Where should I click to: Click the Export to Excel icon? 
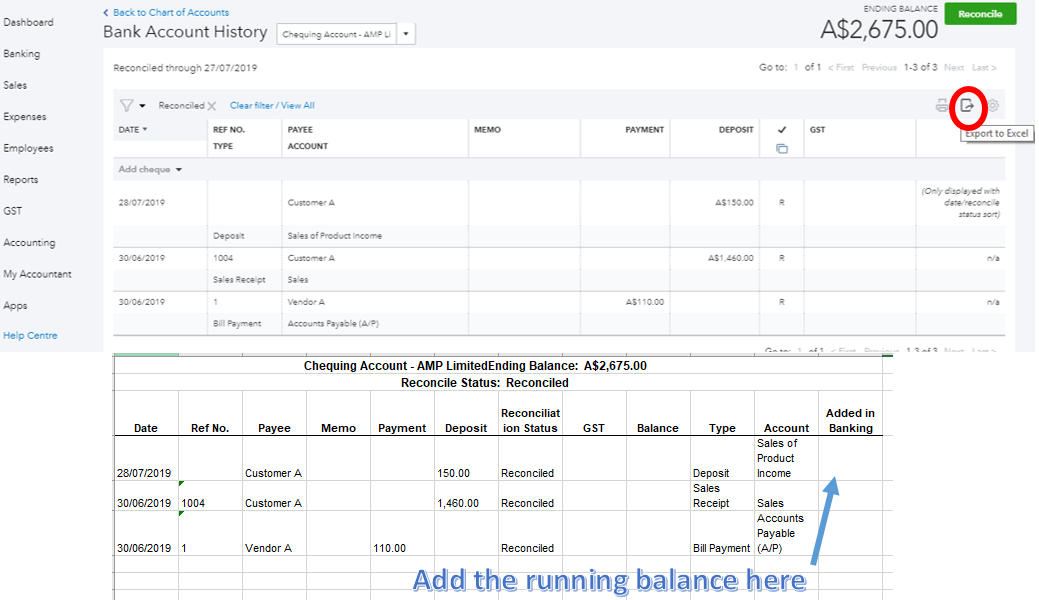pos(966,105)
